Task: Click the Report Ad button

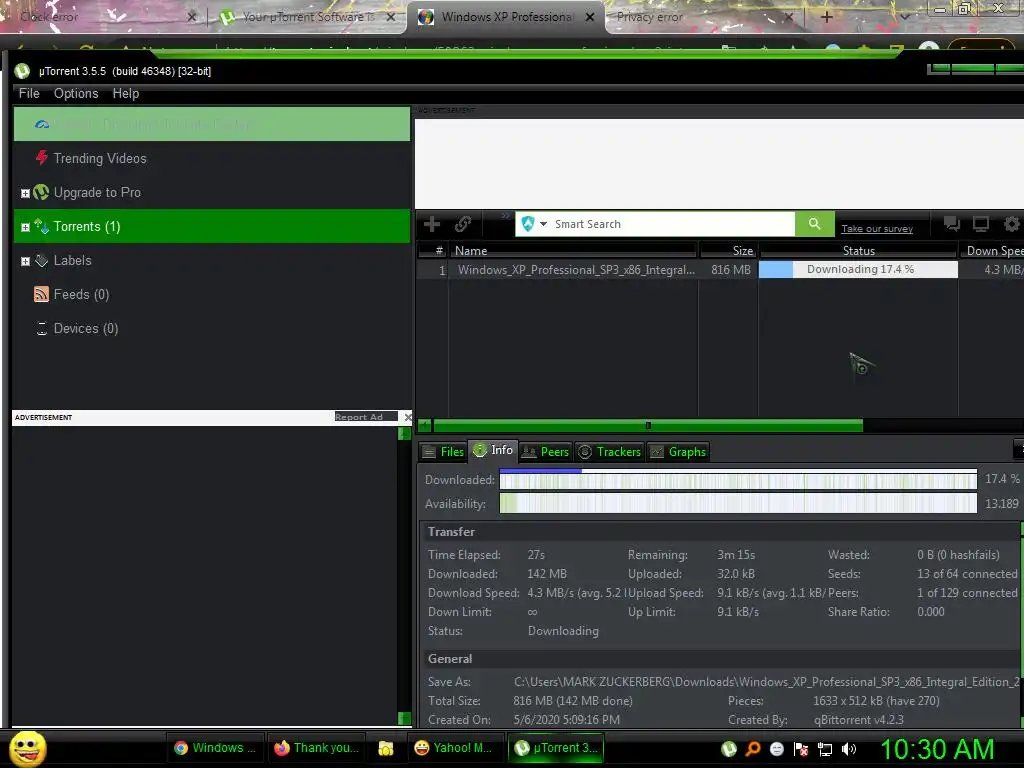Action: (x=365, y=417)
